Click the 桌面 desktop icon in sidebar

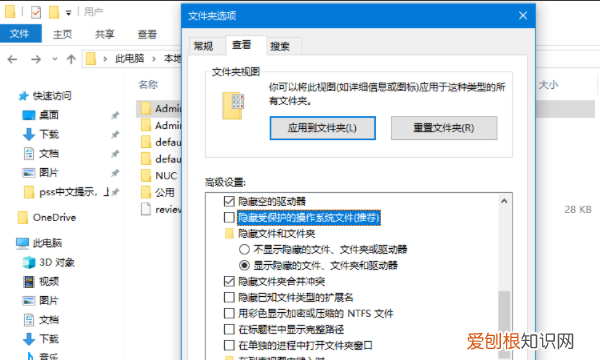pyautogui.click(x=29, y=115)
